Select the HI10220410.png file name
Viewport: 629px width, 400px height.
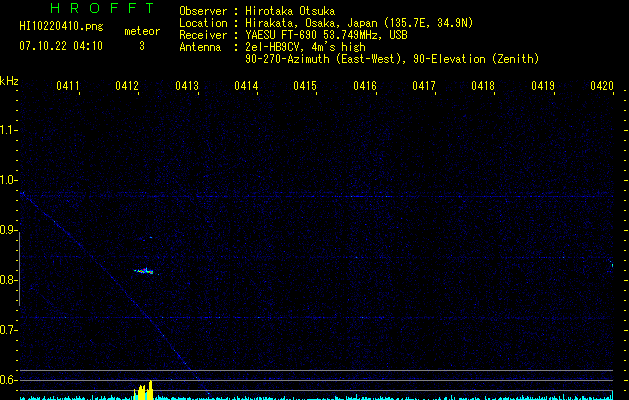point(61,27)
